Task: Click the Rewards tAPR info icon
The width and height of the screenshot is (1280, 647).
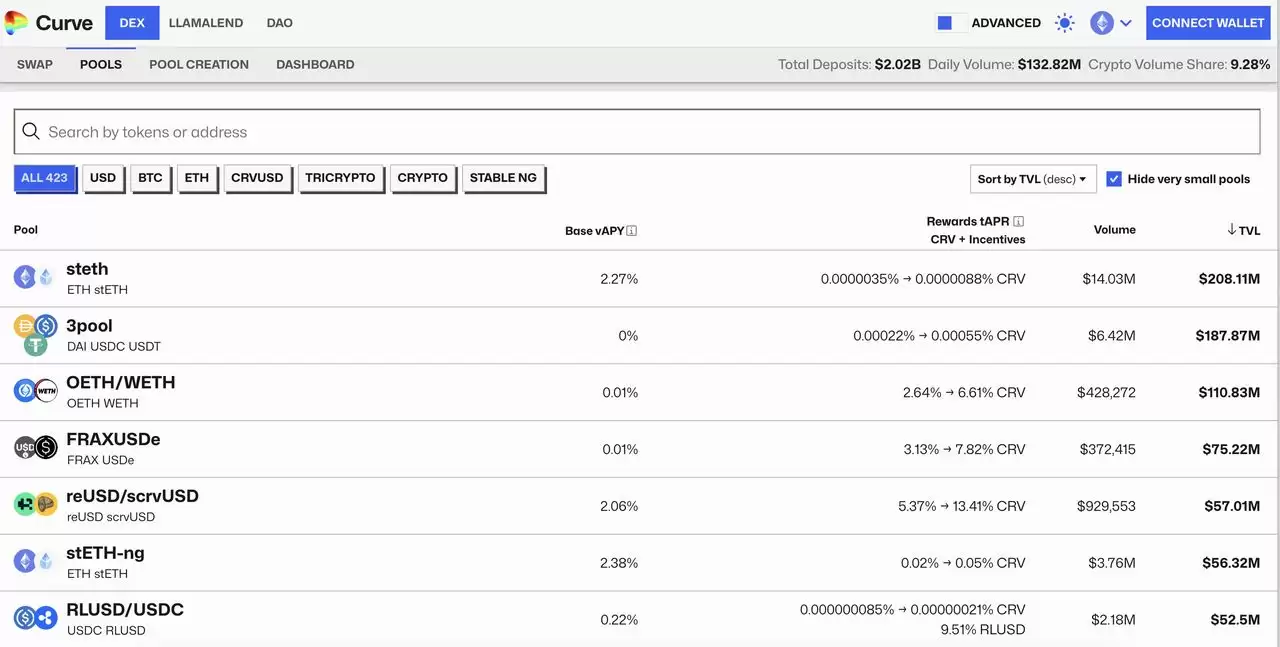Action: click(1018, 222)
